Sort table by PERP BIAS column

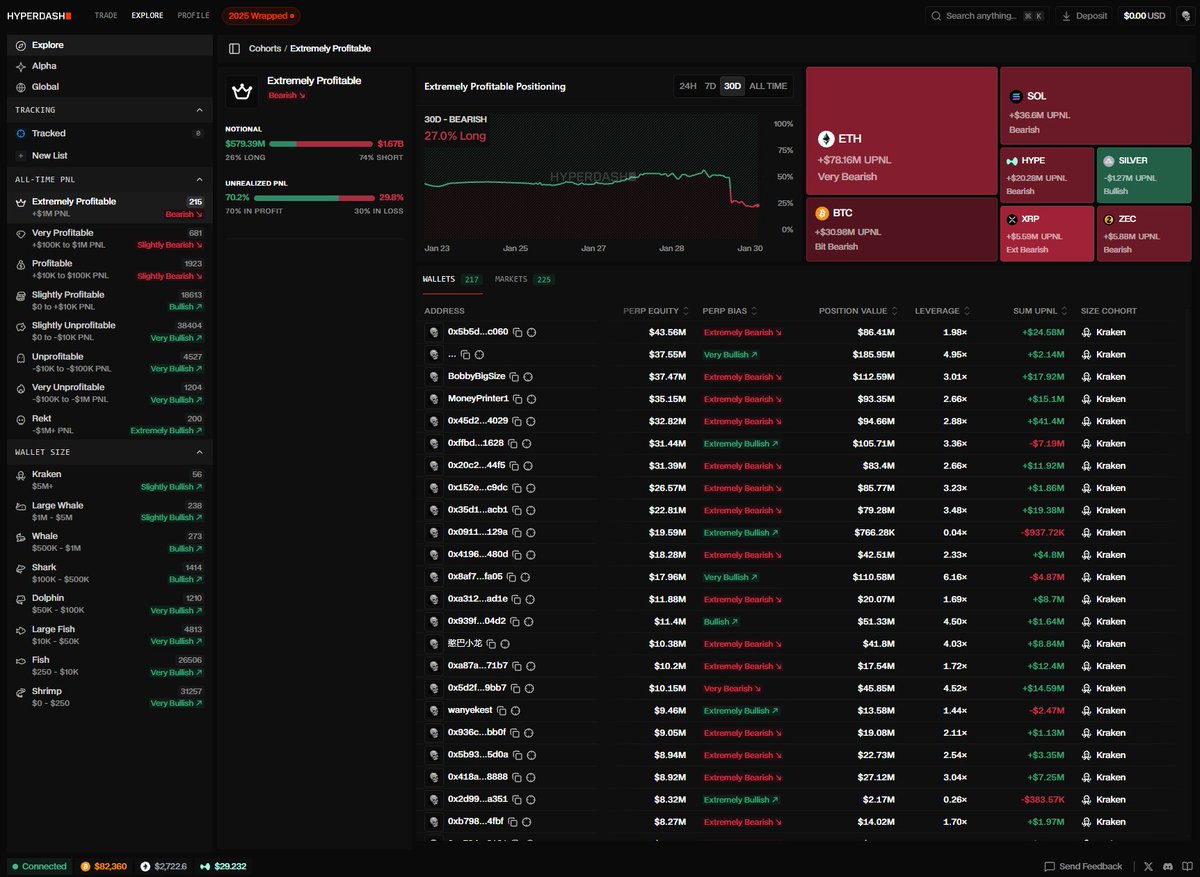[x=730, y=311]
